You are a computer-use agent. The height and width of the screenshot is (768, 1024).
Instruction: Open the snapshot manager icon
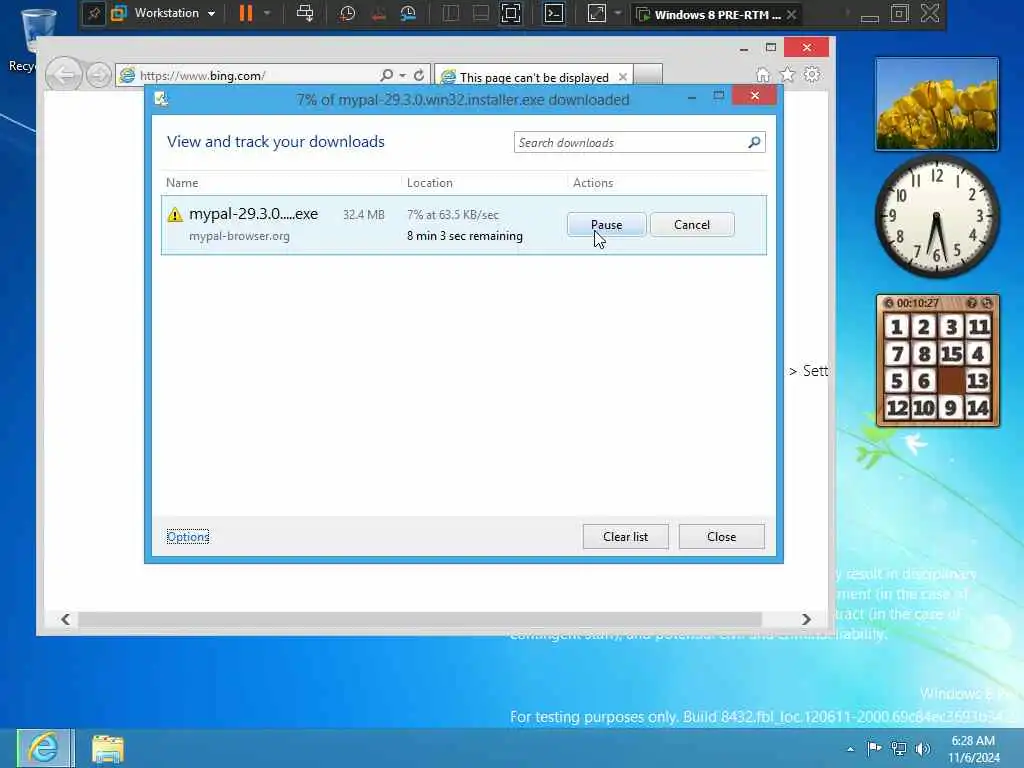pos(408,13)
